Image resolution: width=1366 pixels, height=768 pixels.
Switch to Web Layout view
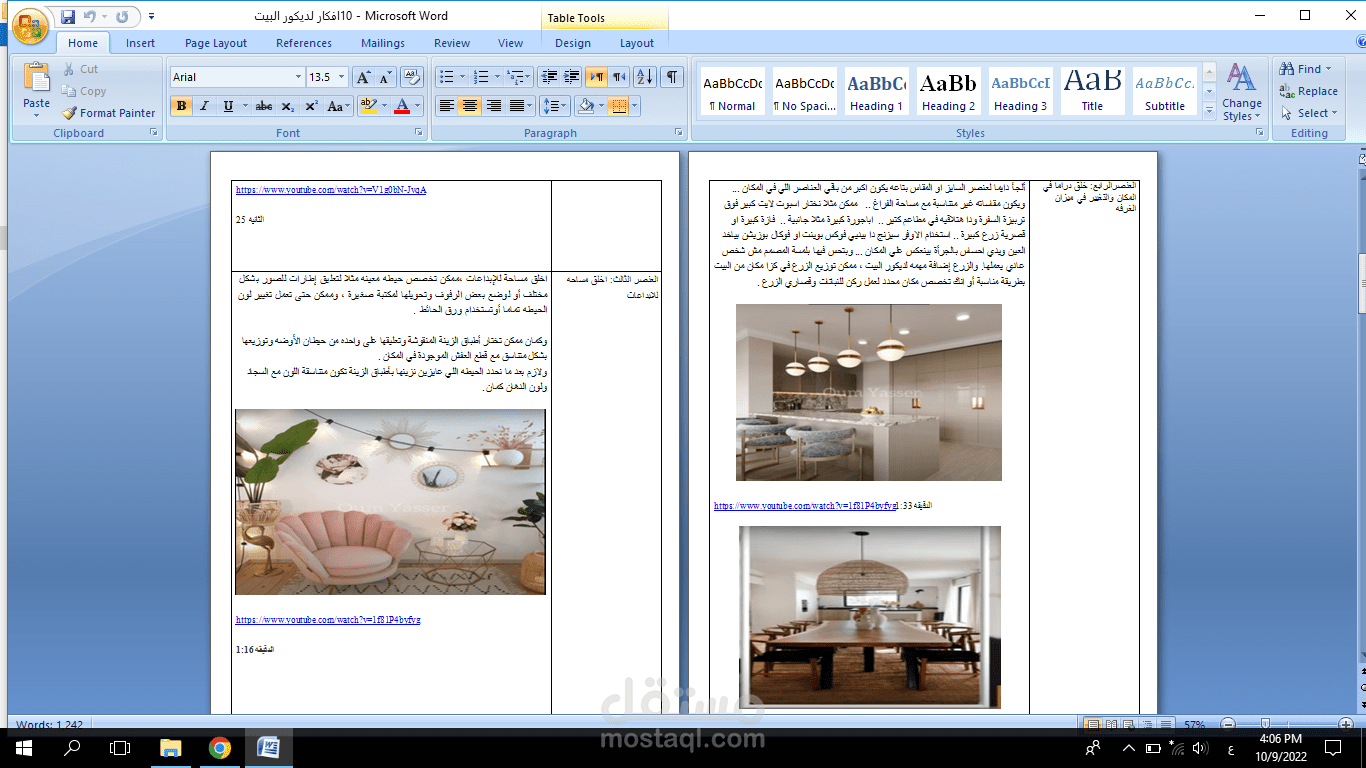tap(1128, 724)
